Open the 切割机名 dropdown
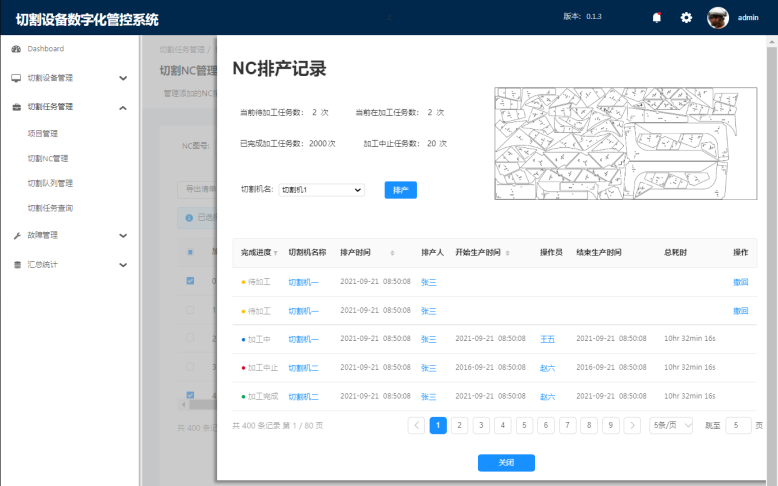Image resolution: width=778 pixels, height=486 pixels. [322, 190]
